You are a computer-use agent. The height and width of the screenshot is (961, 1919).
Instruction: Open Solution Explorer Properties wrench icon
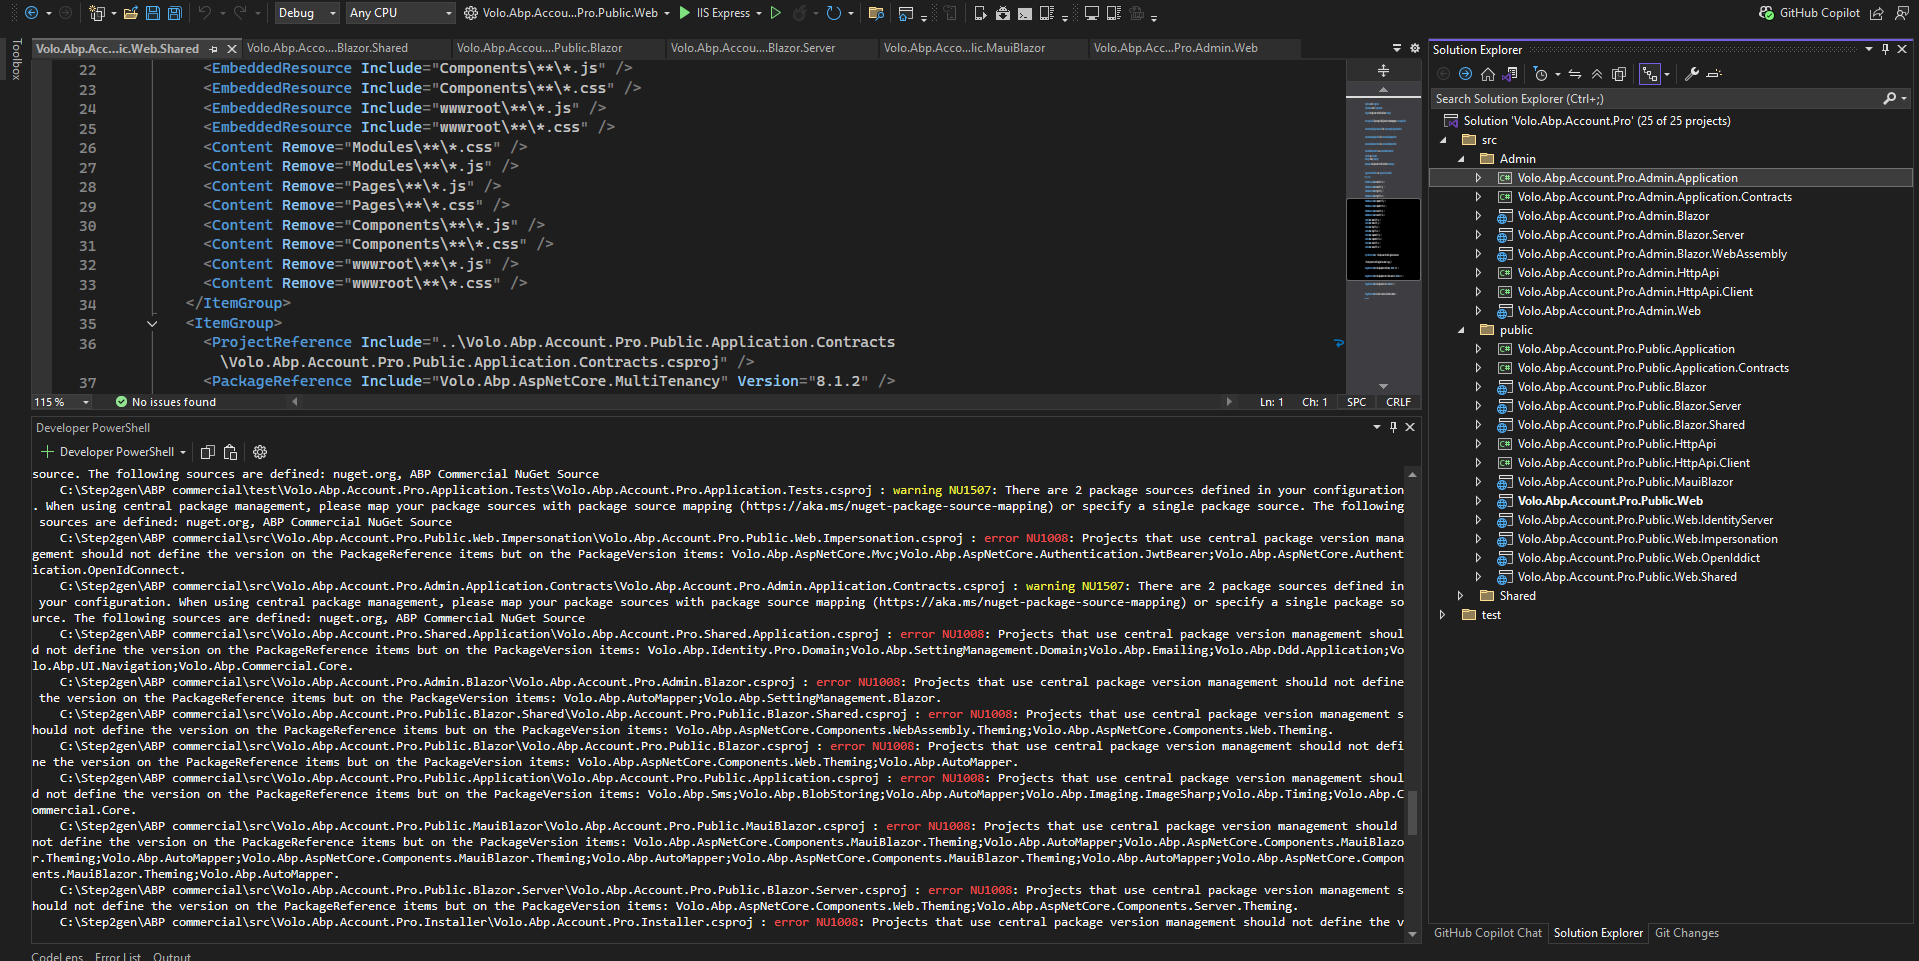[x=1692, y=74]
